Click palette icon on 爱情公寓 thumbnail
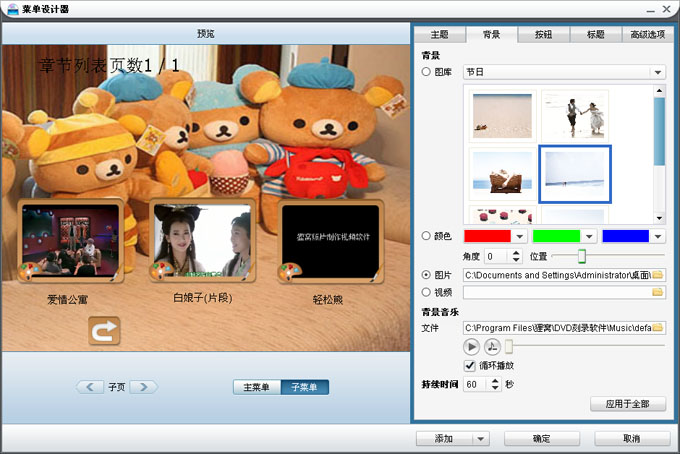This screenshot has width=680, height=454. coord(29,272)
